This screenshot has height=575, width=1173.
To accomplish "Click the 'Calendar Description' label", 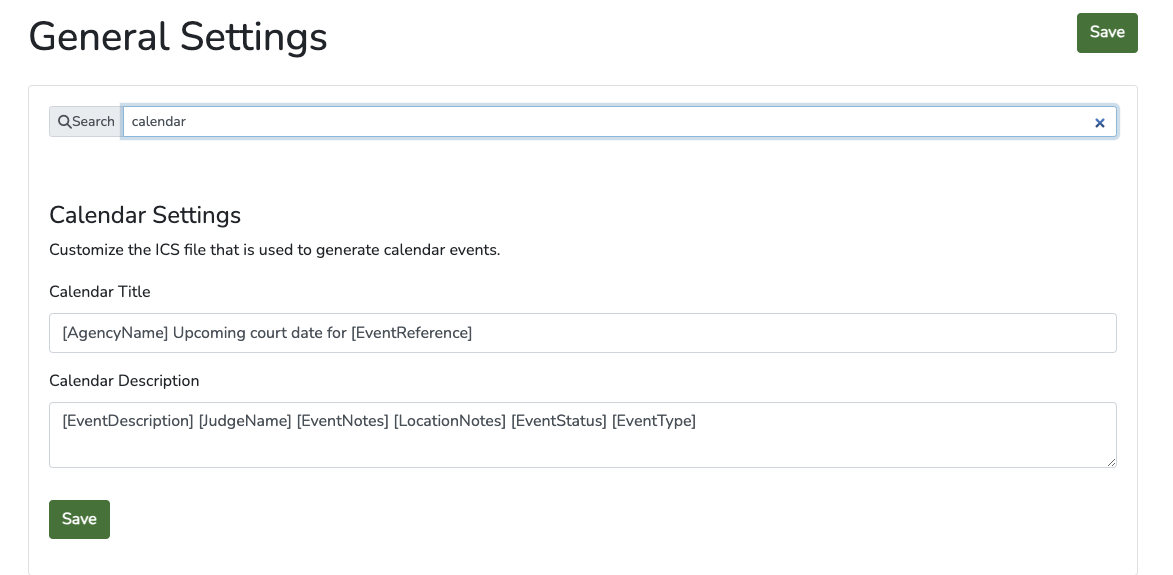I will pos(124,381).
